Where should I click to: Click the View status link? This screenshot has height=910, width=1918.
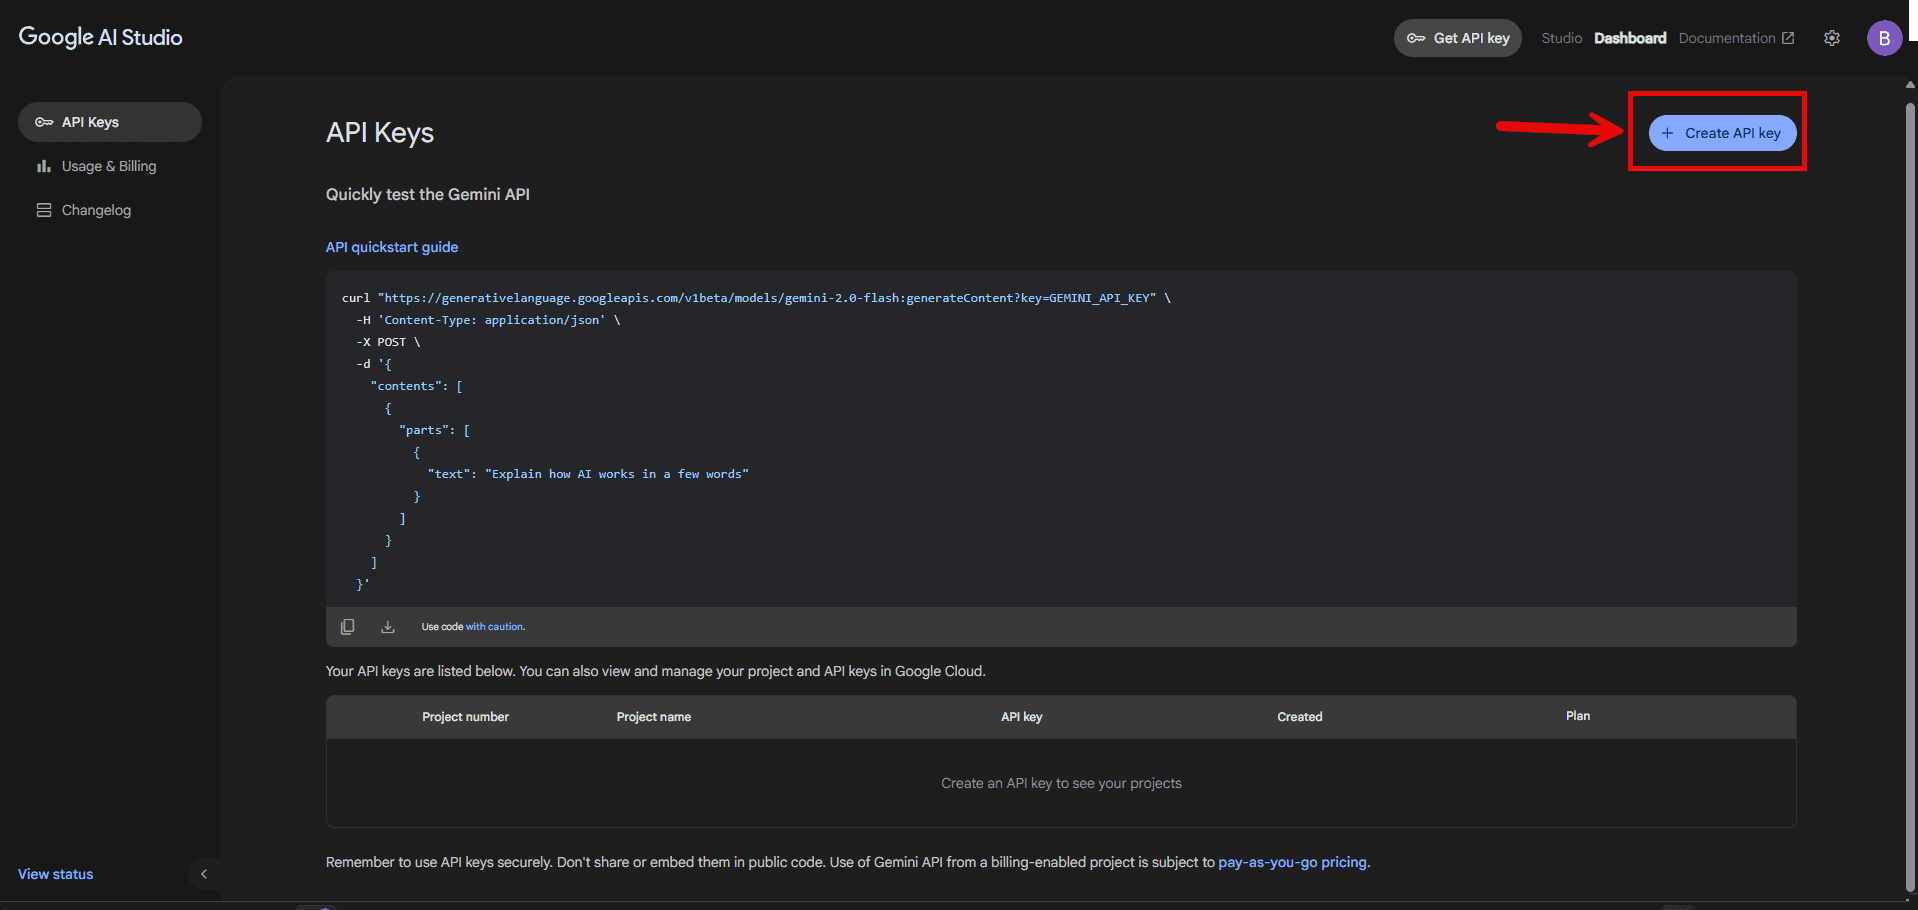tap(55, 874)
